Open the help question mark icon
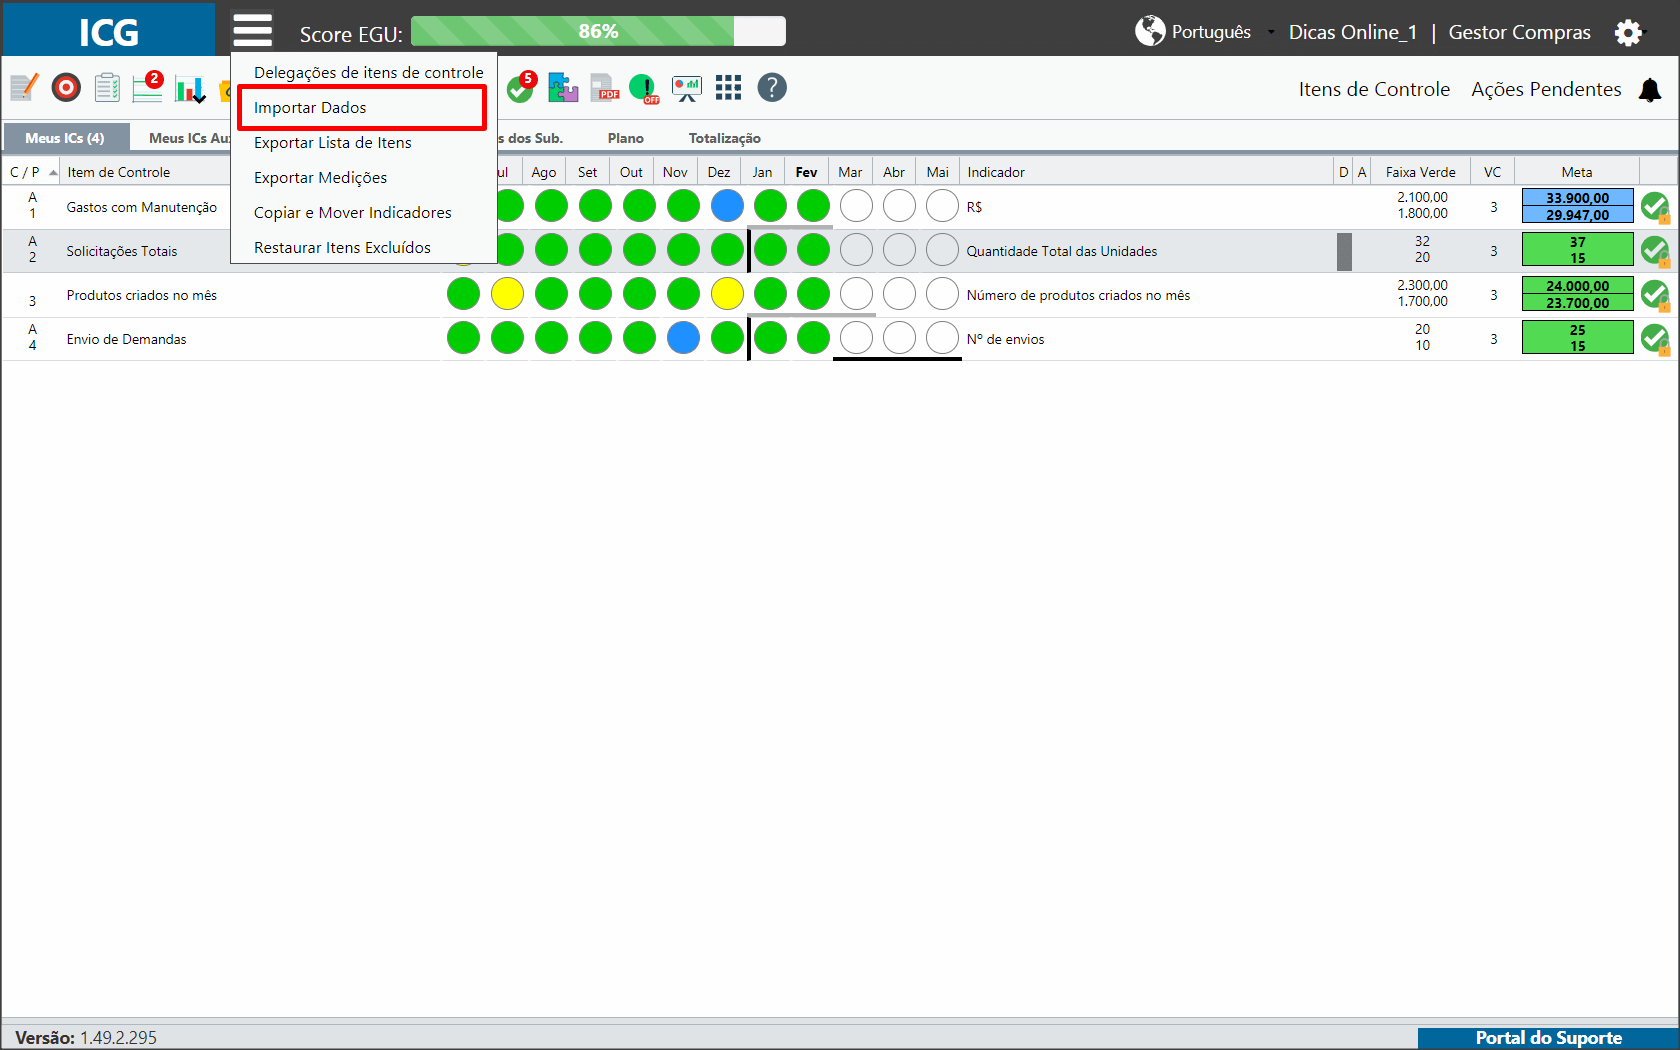This screenshot has width=1680, height=1050. tap(772, 88)
